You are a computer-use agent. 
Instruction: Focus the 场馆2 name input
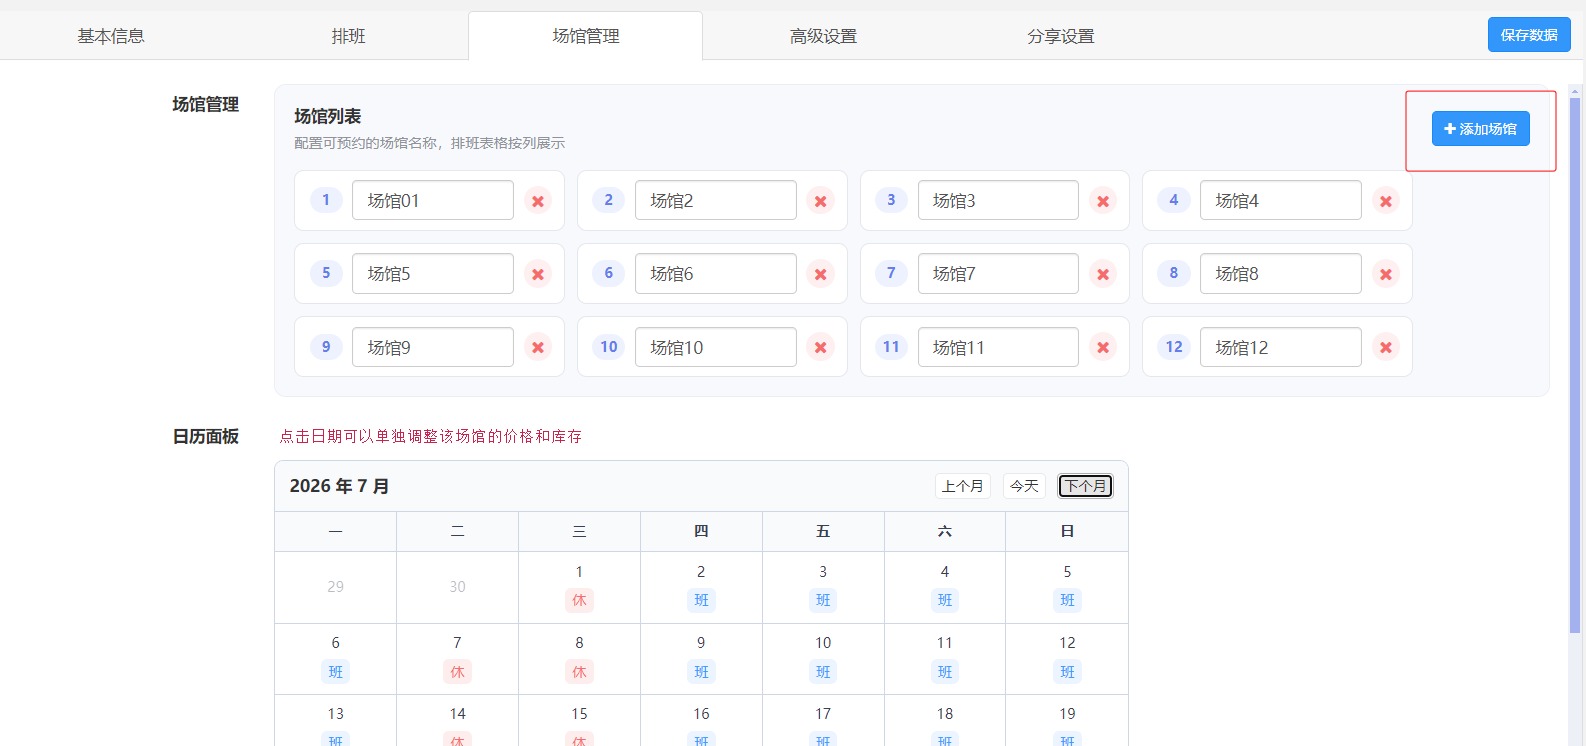click(716, 200)
